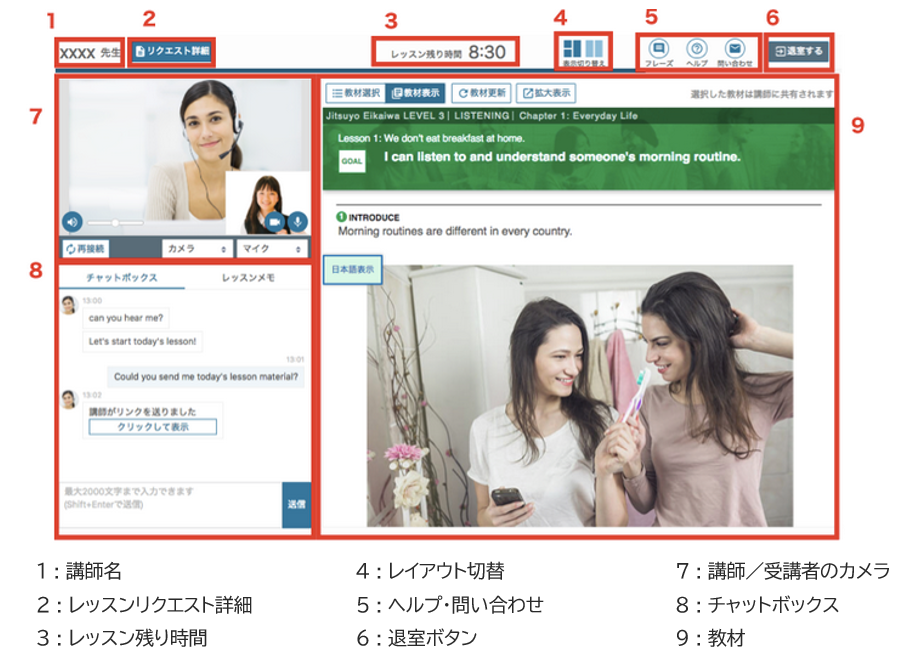Click the クリックして表示 link button
This screenshot has height=662, width=912.
click(x=152, y=427)
